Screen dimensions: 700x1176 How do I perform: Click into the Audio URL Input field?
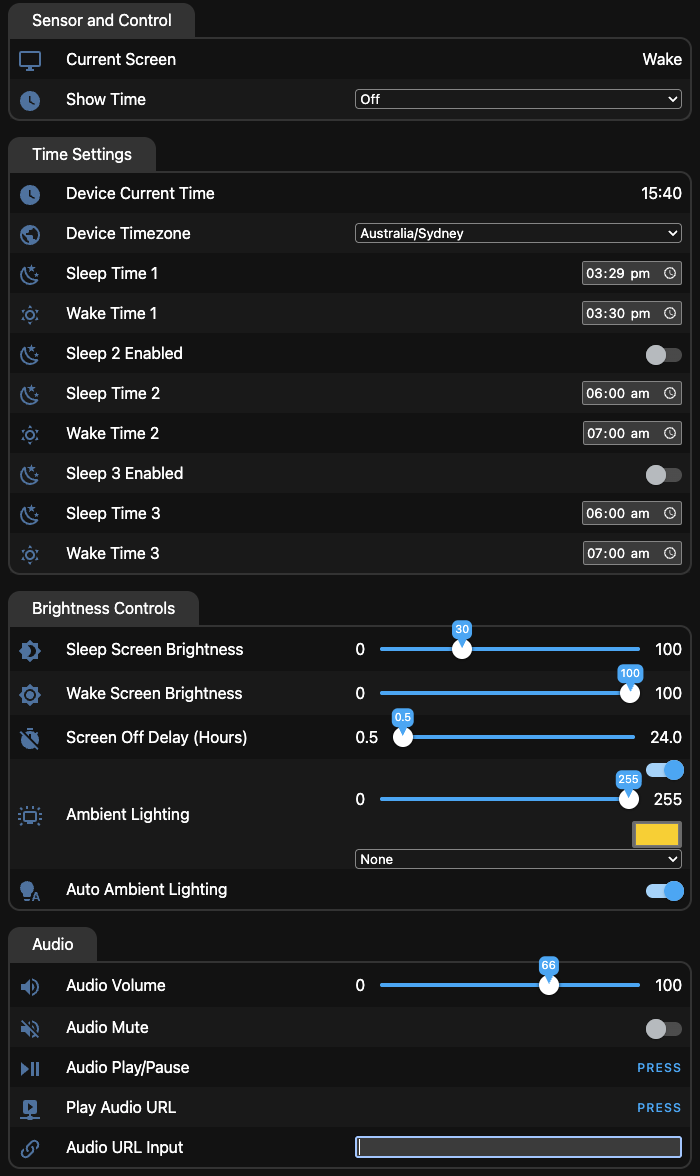[x=518, y=1148]
